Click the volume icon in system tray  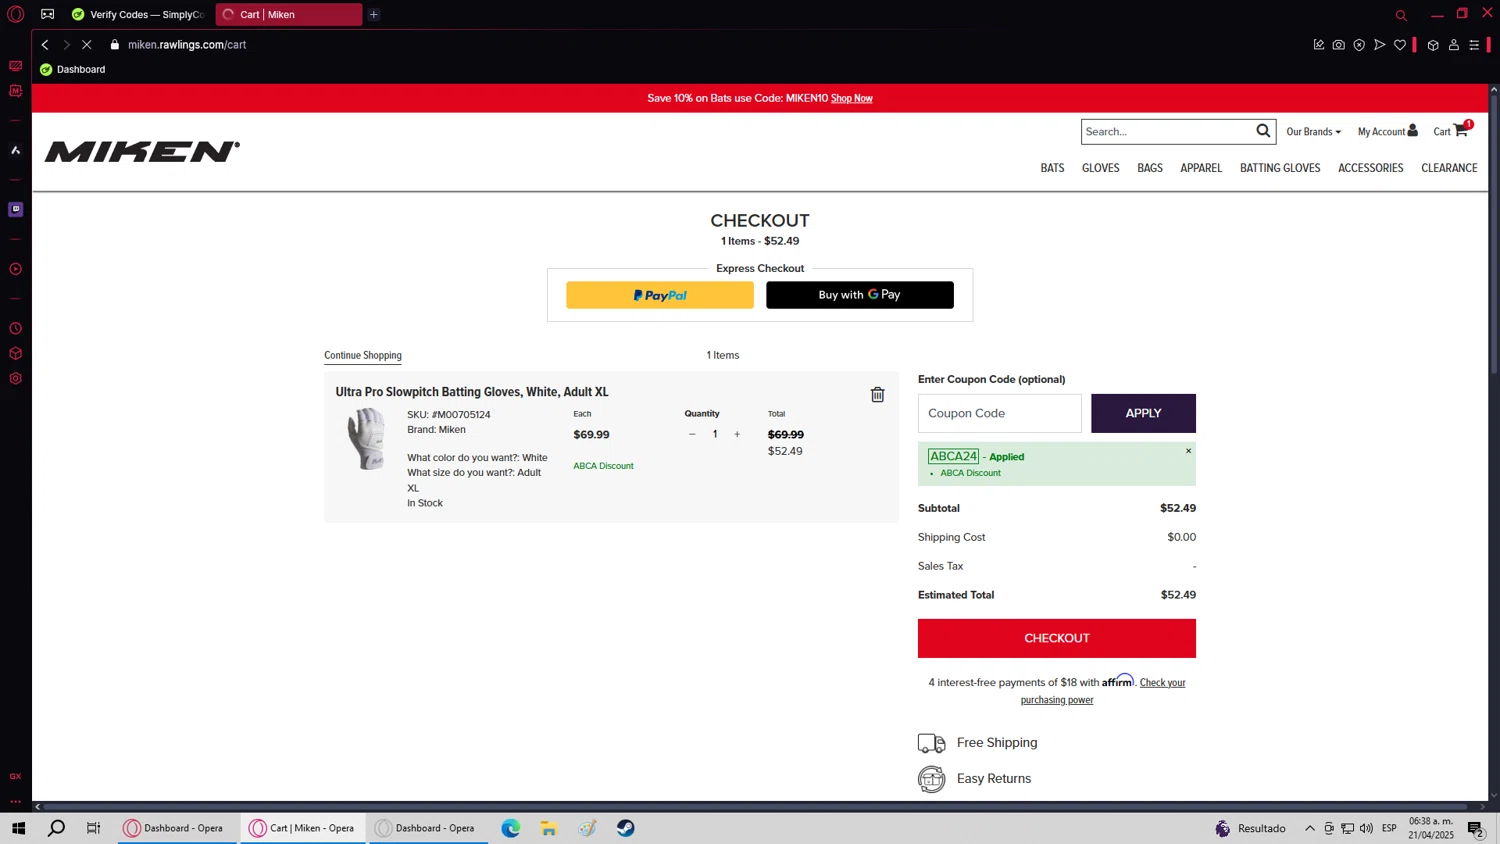[1366, 828]
